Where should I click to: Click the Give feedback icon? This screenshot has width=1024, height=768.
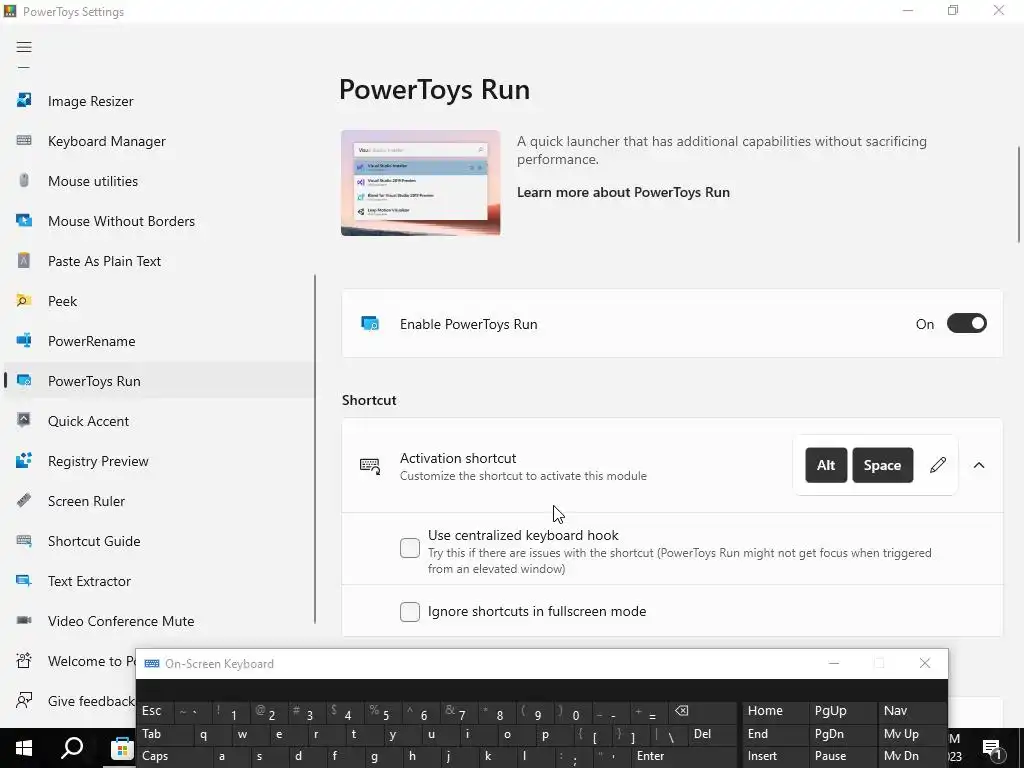[x=24, y=701]
